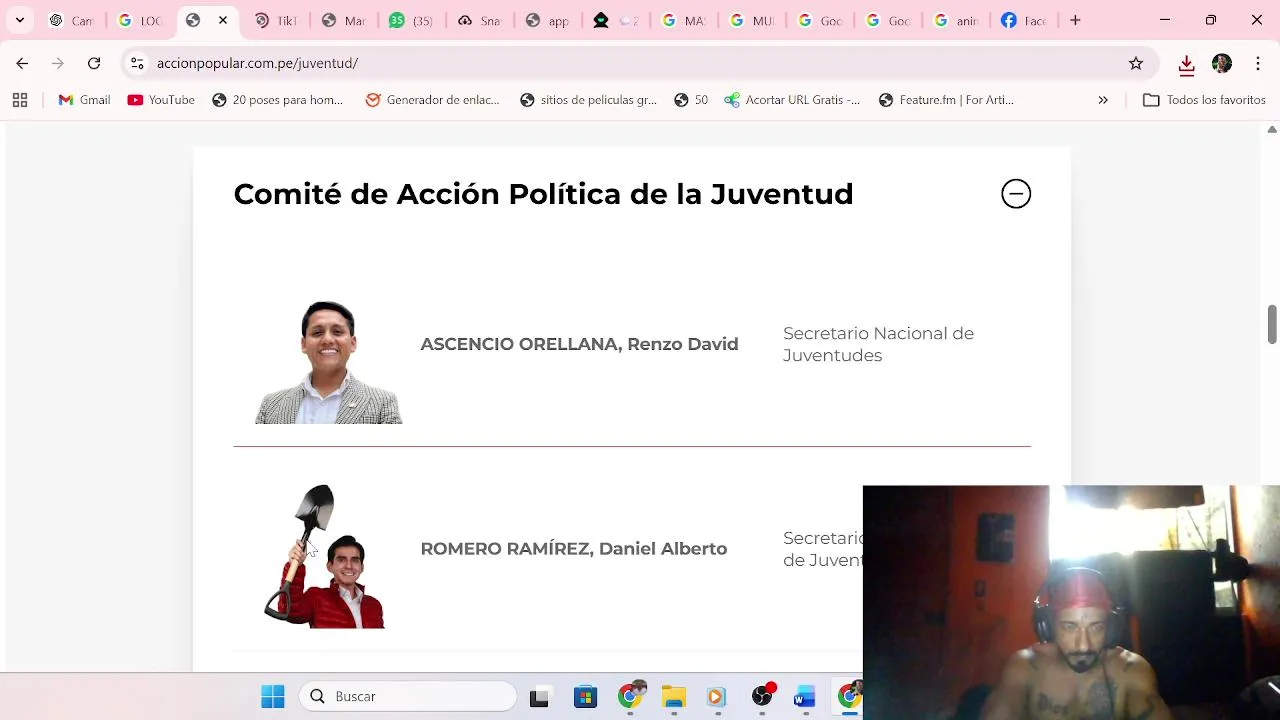Switch to the '(35)' green icon tab
Viewport: 1280px width, 720px height.
(x=411, y=20)
